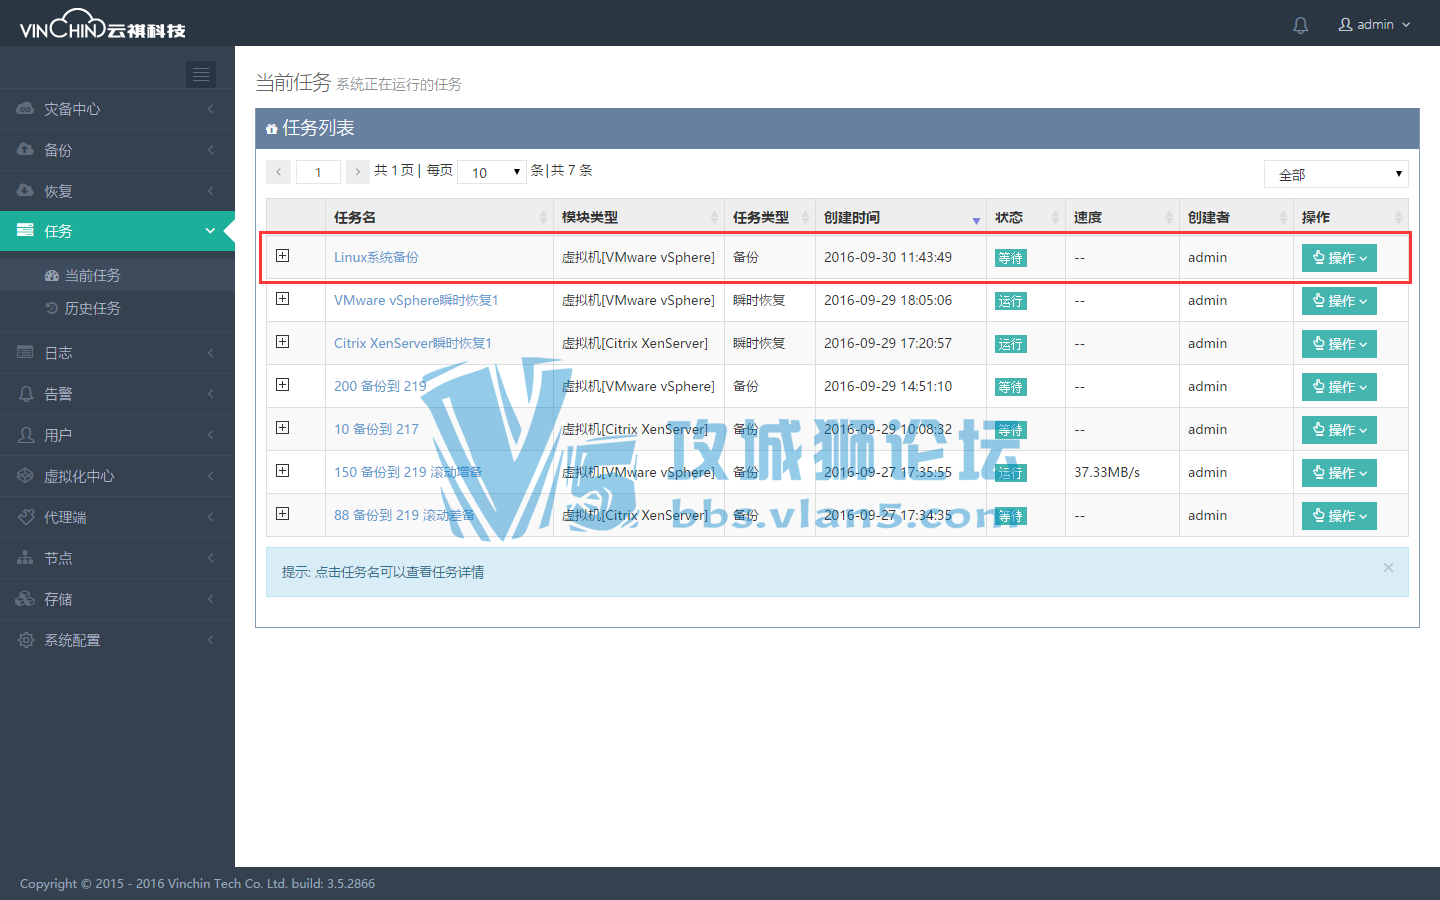Viewport: 1440px width, 900px height.
Task: Click the 任务列表 panel header icon
Action: 272,129
